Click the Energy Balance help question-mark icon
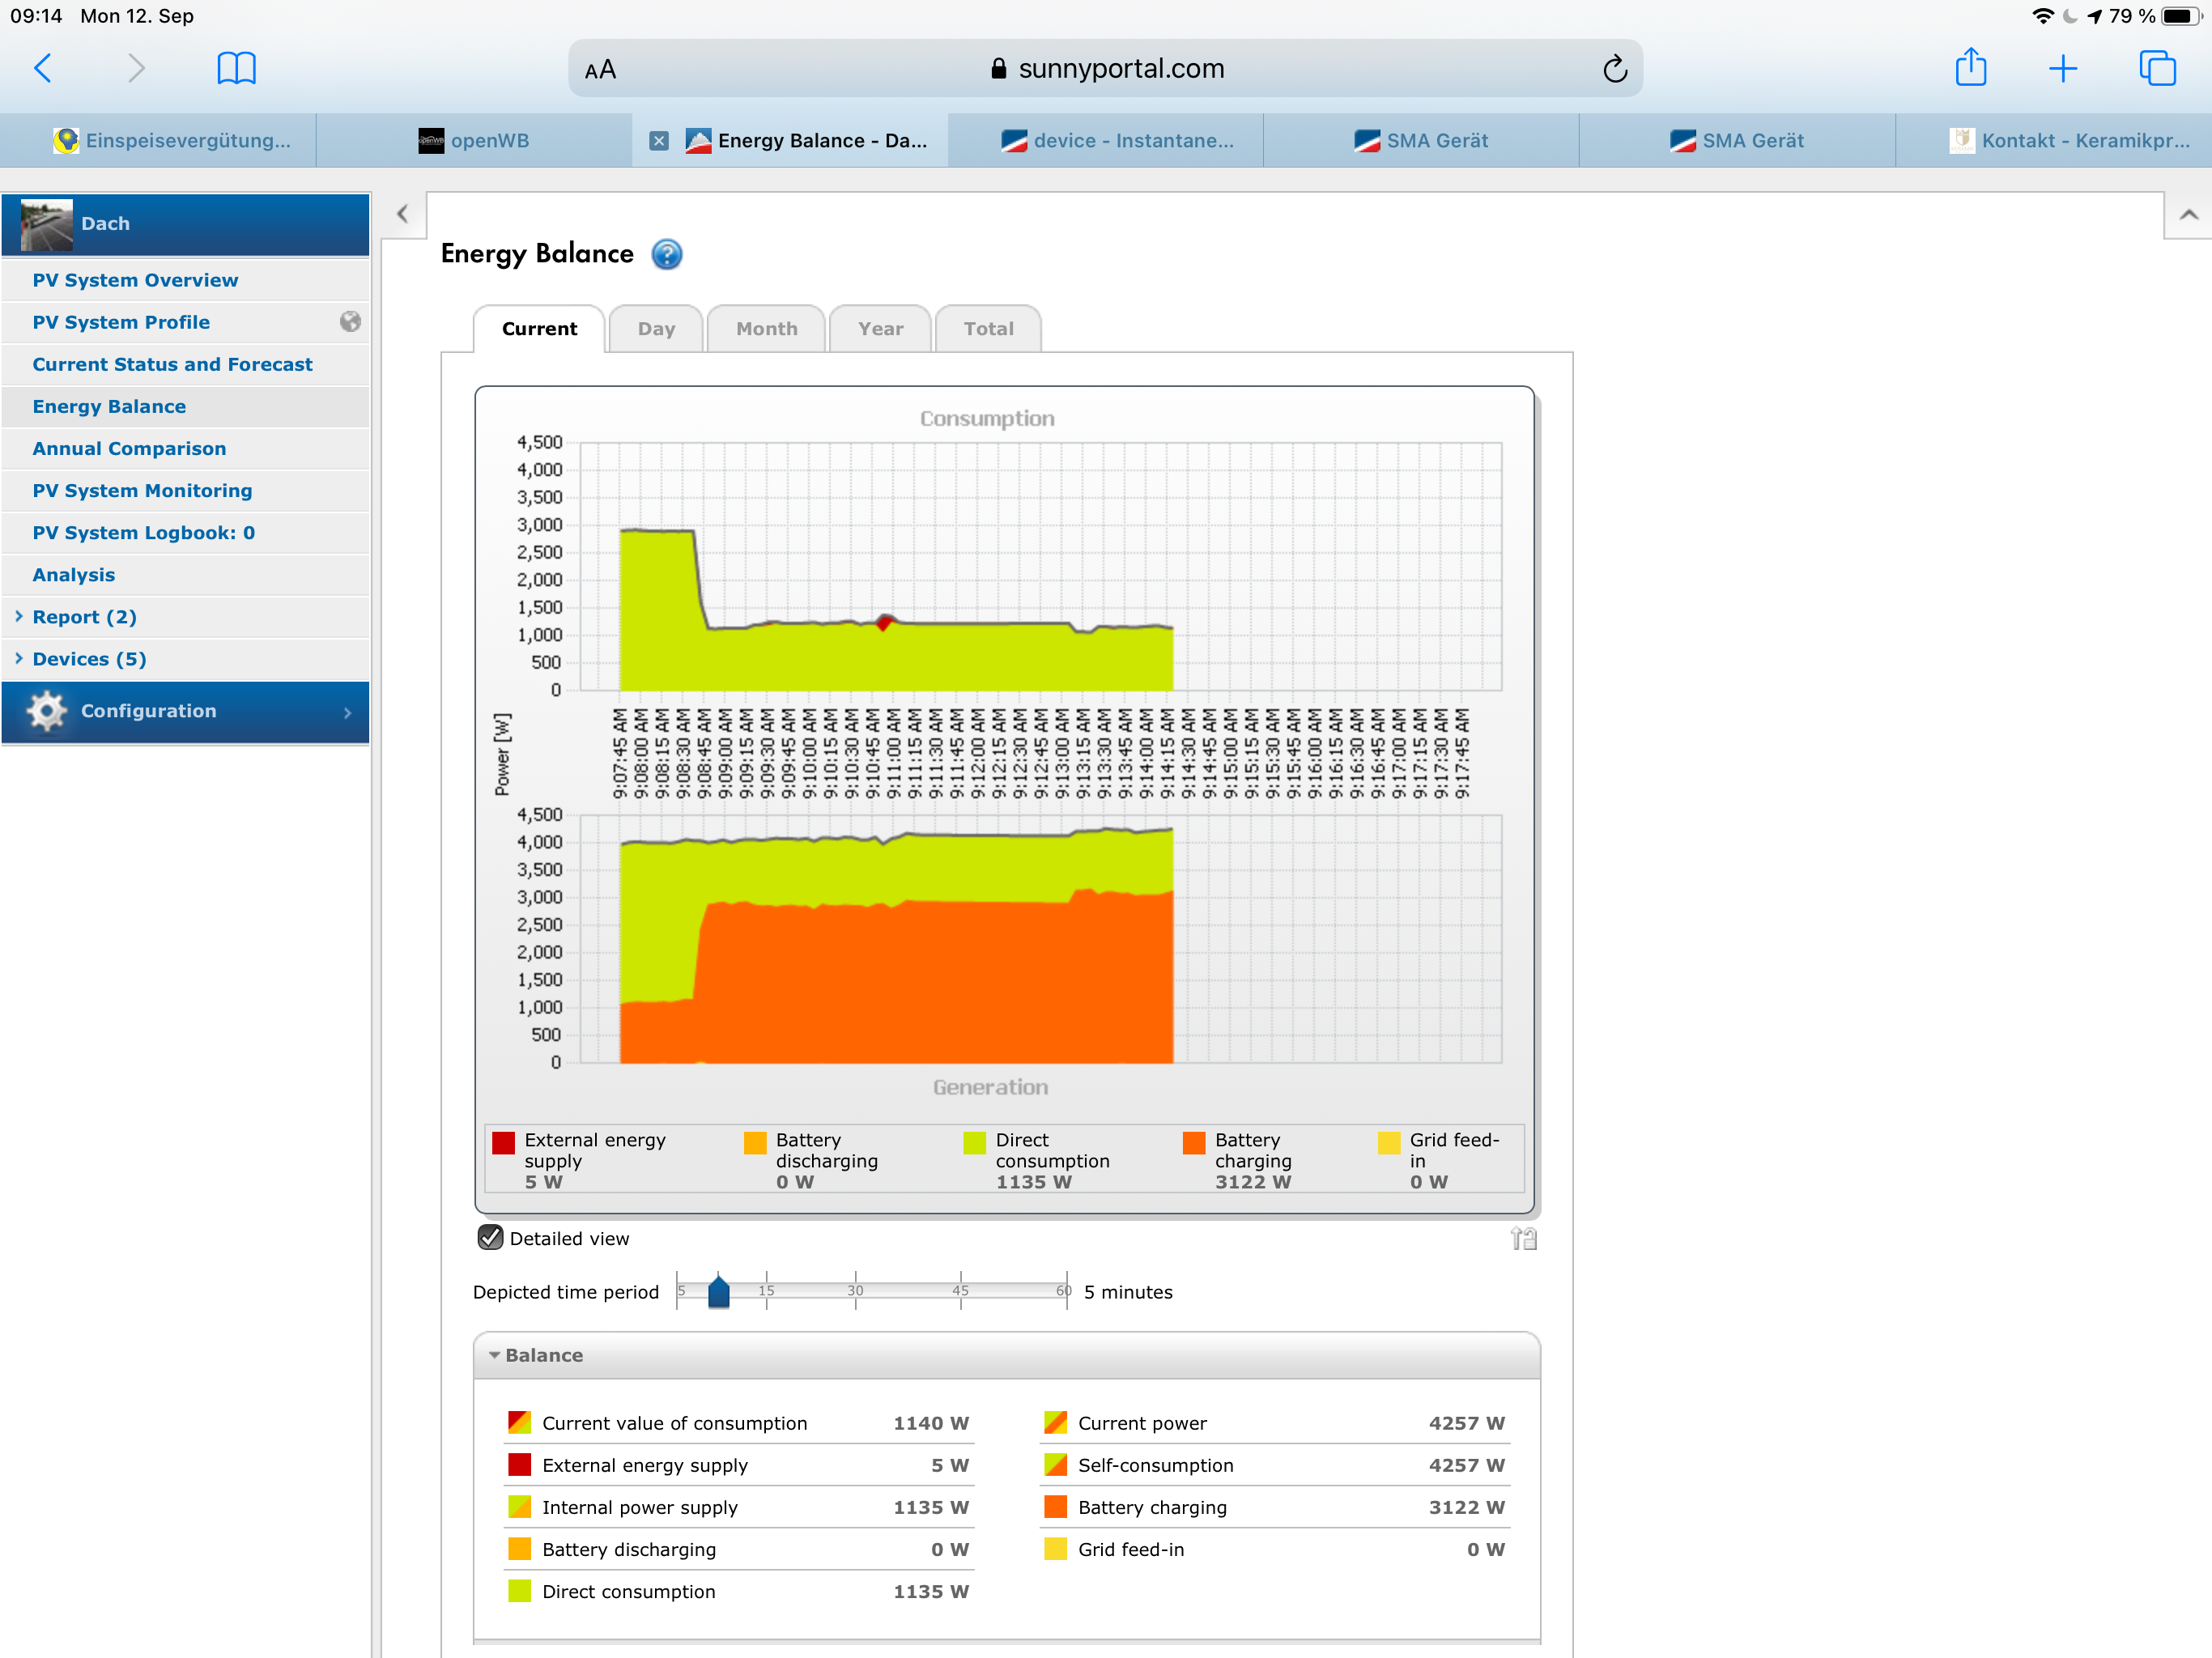The image size is (2212, 1658). [x=666, y=254]
